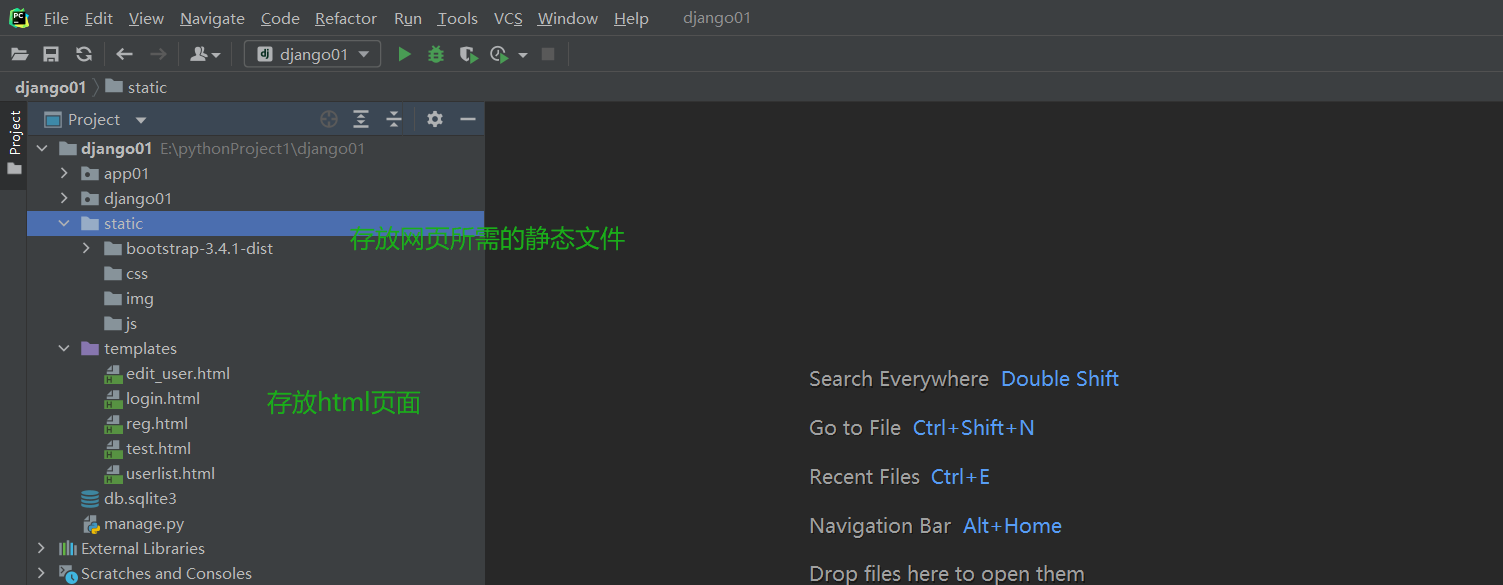Open the Edit menu
The image size is (1503, 585).
click(x=99, y=18)
